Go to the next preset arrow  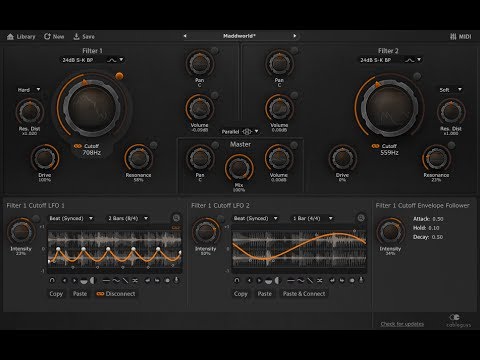tap(295, 36)
